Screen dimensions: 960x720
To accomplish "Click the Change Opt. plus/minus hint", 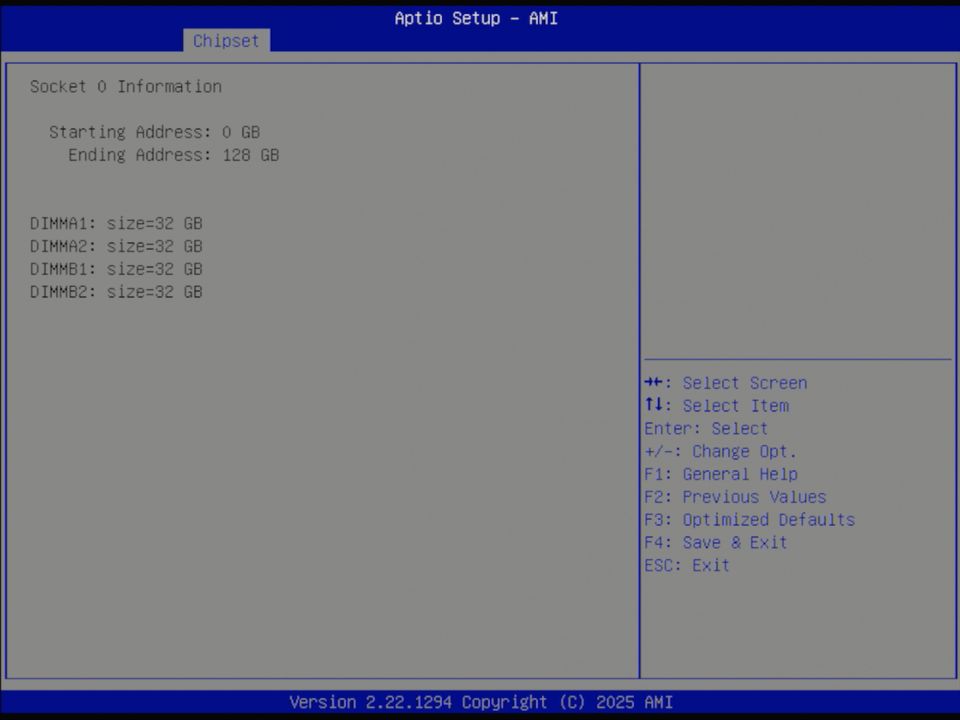I will point(720,451).
